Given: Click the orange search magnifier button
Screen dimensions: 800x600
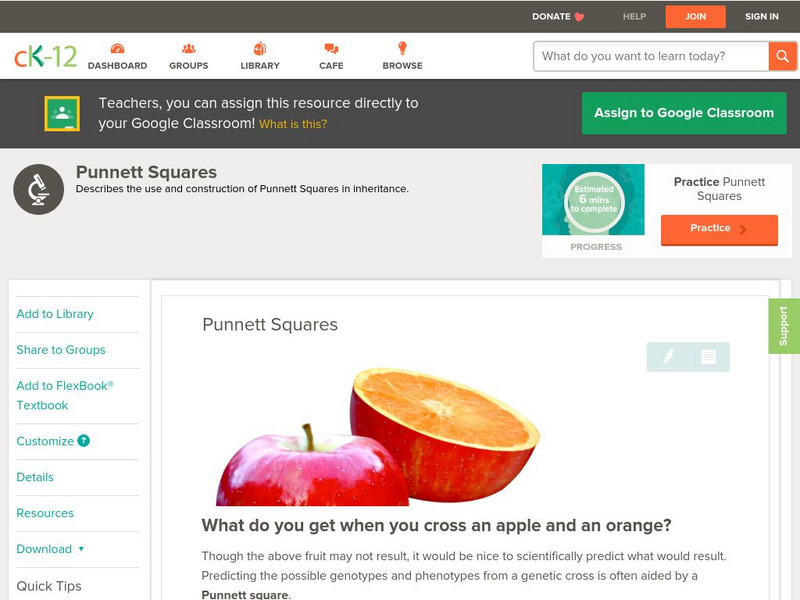Looking at the screenshot, I should [x=782, y=56].
